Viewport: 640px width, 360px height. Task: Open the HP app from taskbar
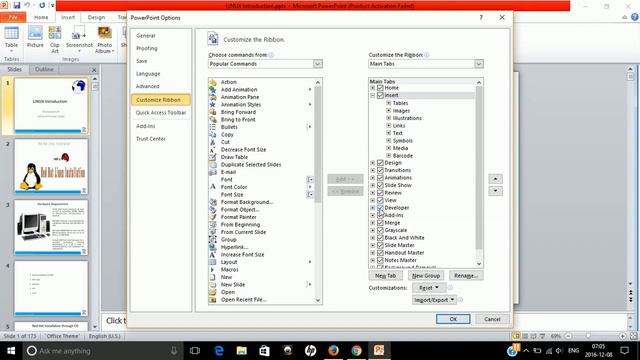[310, 350]
